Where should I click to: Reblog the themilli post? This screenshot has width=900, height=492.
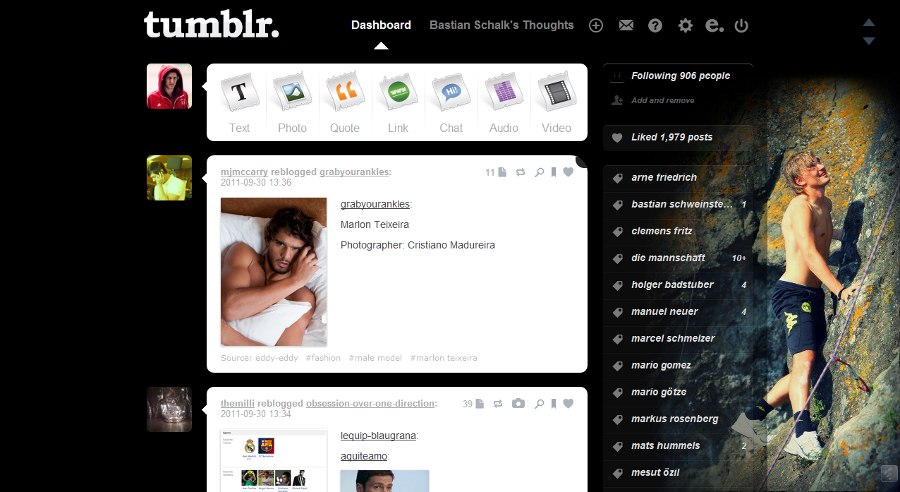498,404
